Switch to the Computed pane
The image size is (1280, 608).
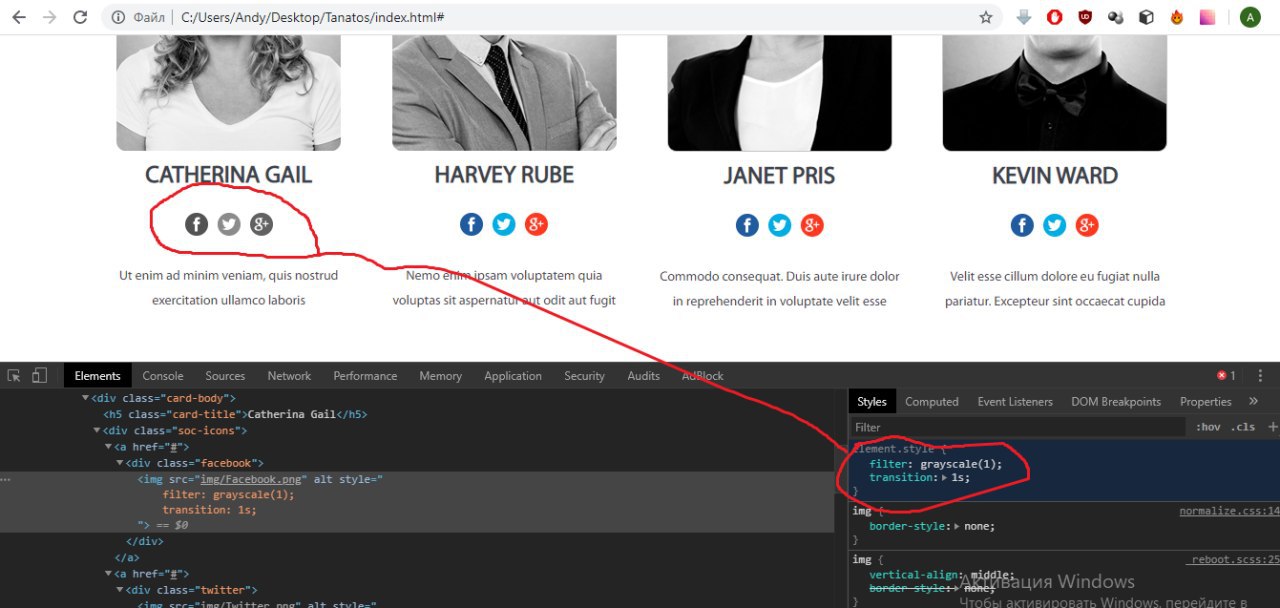932,402
